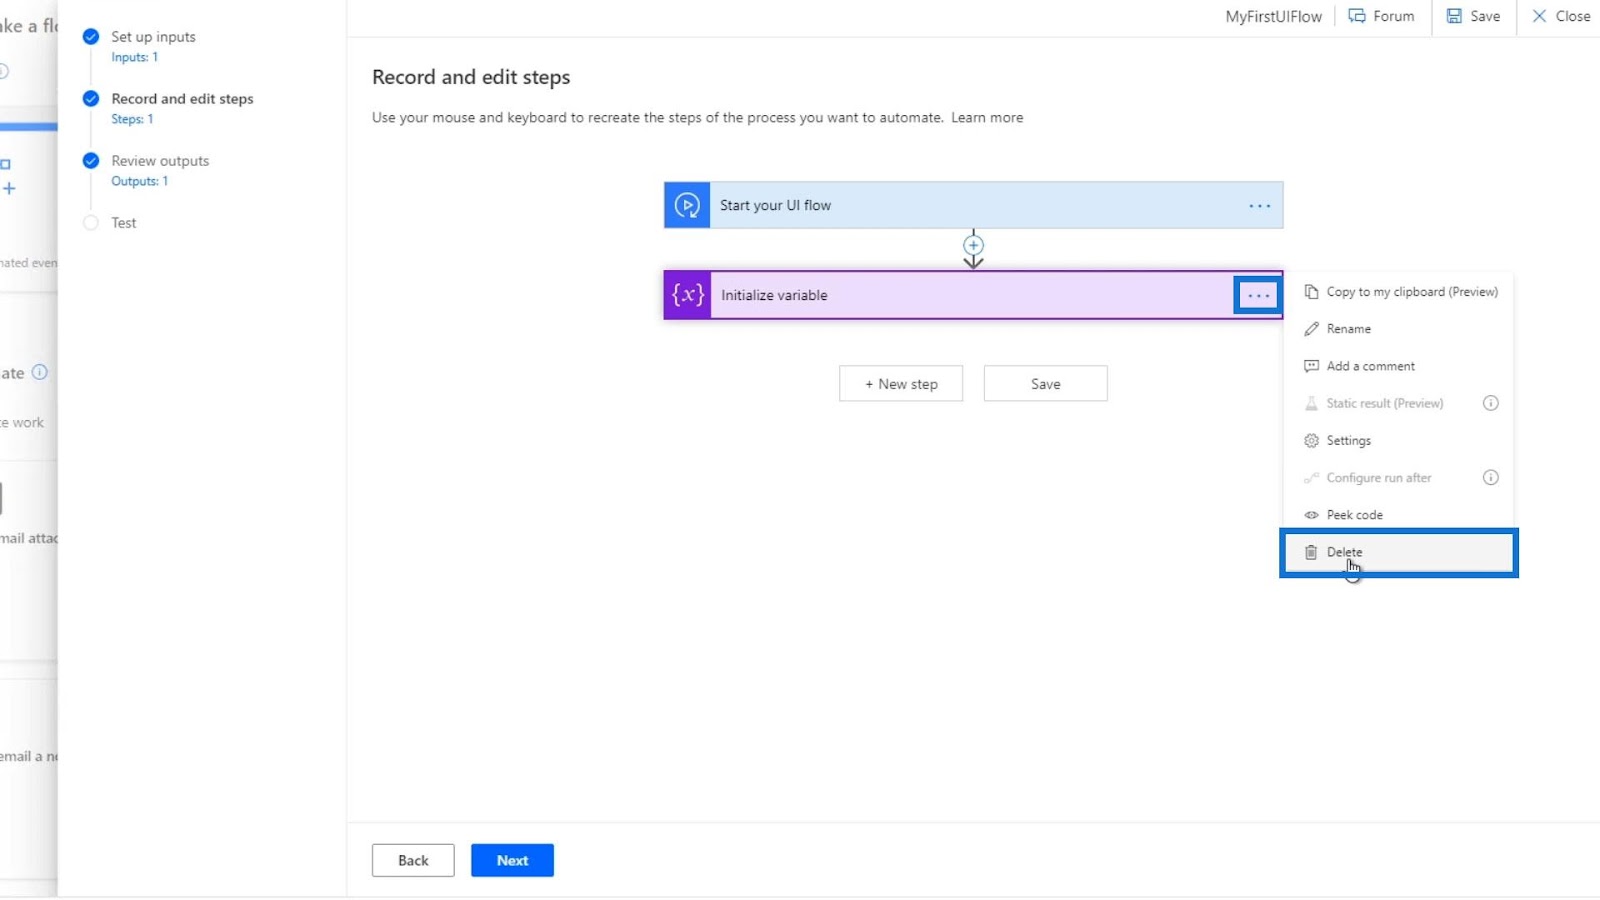The image size is (1600, 900).
Task: Select Peek code in the context menu
Action: (1354, 515)
